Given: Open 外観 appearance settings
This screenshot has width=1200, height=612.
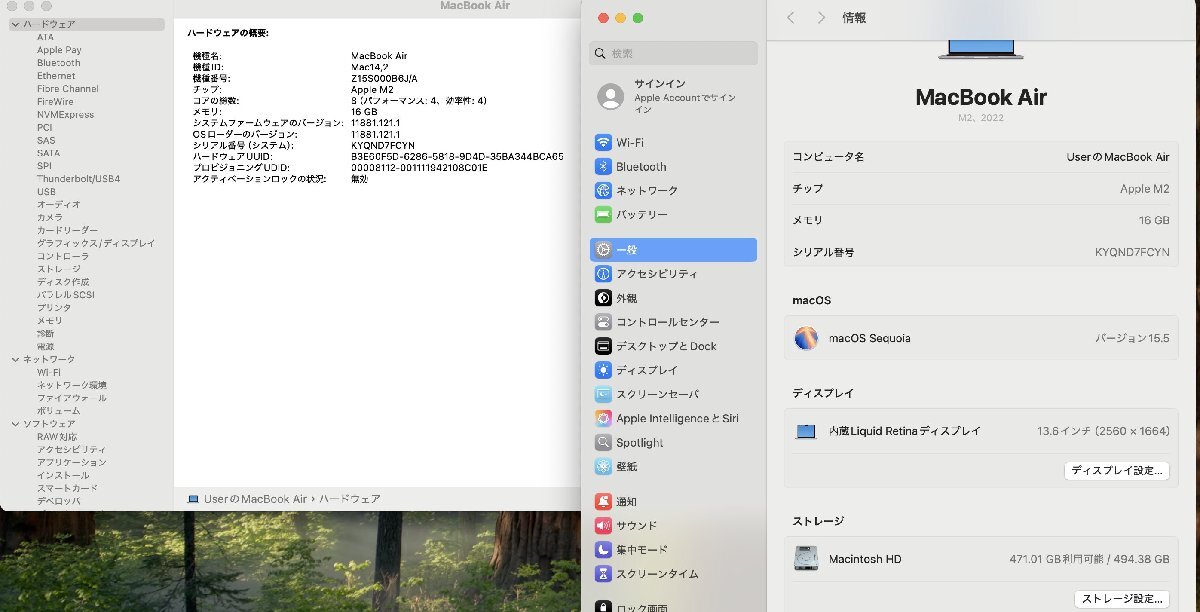Looking at the screenshot, I should (x=673, y=298).
